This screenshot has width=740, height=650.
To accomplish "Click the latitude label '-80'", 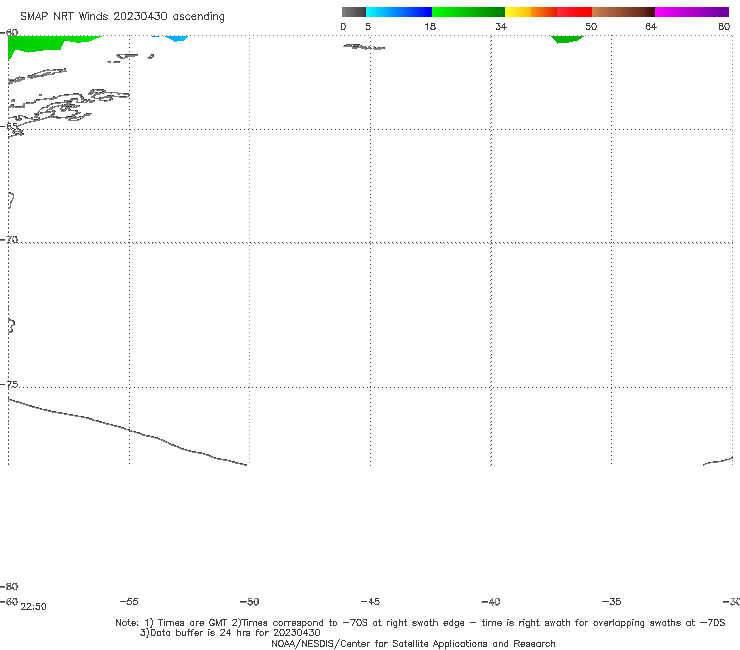I will point(9,587).
